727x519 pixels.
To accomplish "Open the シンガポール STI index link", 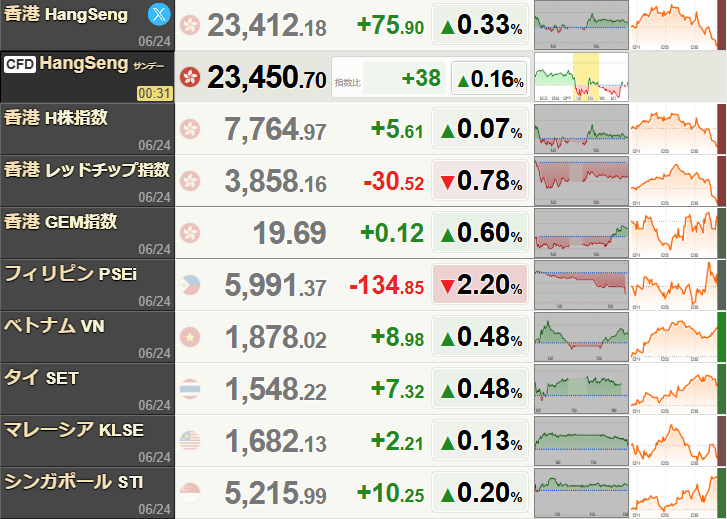I will point(74,481).
